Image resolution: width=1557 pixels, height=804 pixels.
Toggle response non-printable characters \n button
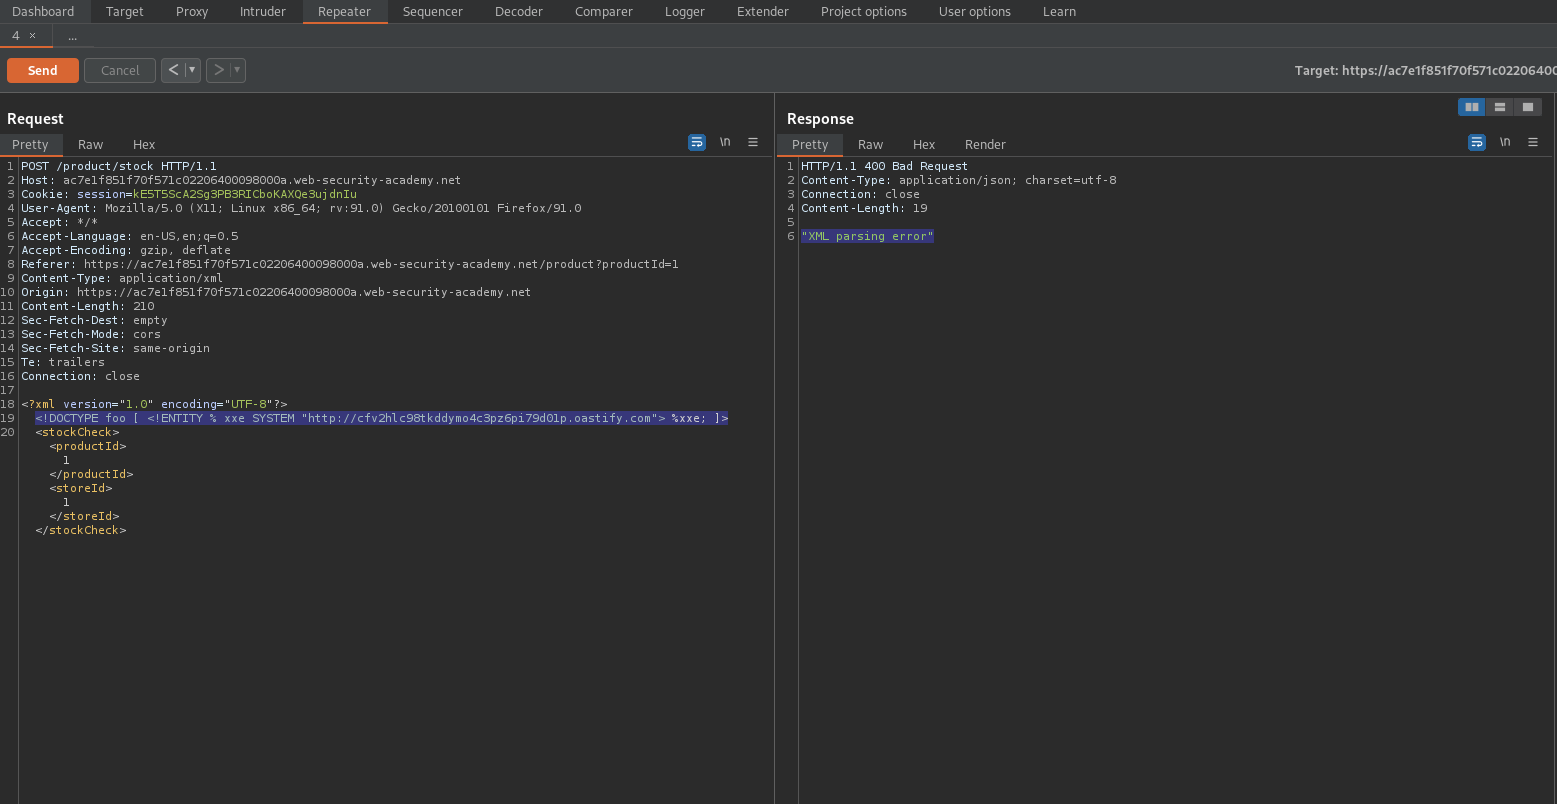[x=1505, y=143]
